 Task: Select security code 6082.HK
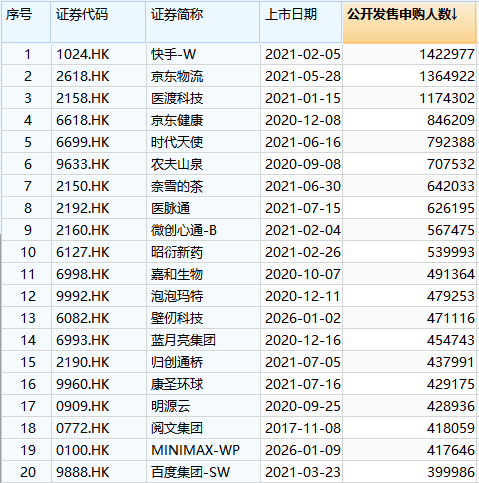pyautogui.click(x=99, y=318)
